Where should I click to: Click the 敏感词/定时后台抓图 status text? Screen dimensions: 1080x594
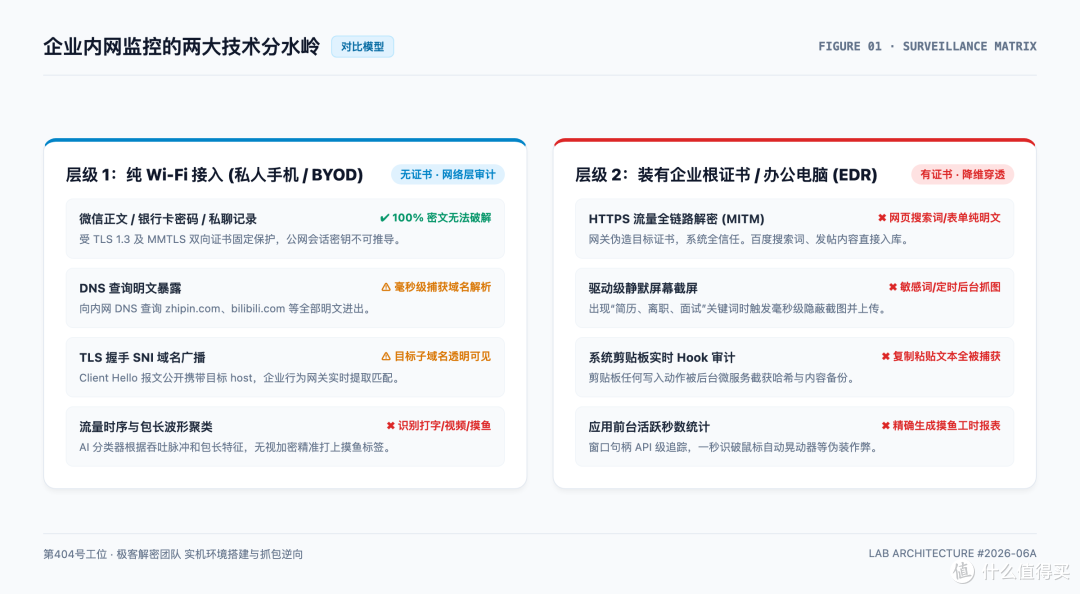click(950, 287)
